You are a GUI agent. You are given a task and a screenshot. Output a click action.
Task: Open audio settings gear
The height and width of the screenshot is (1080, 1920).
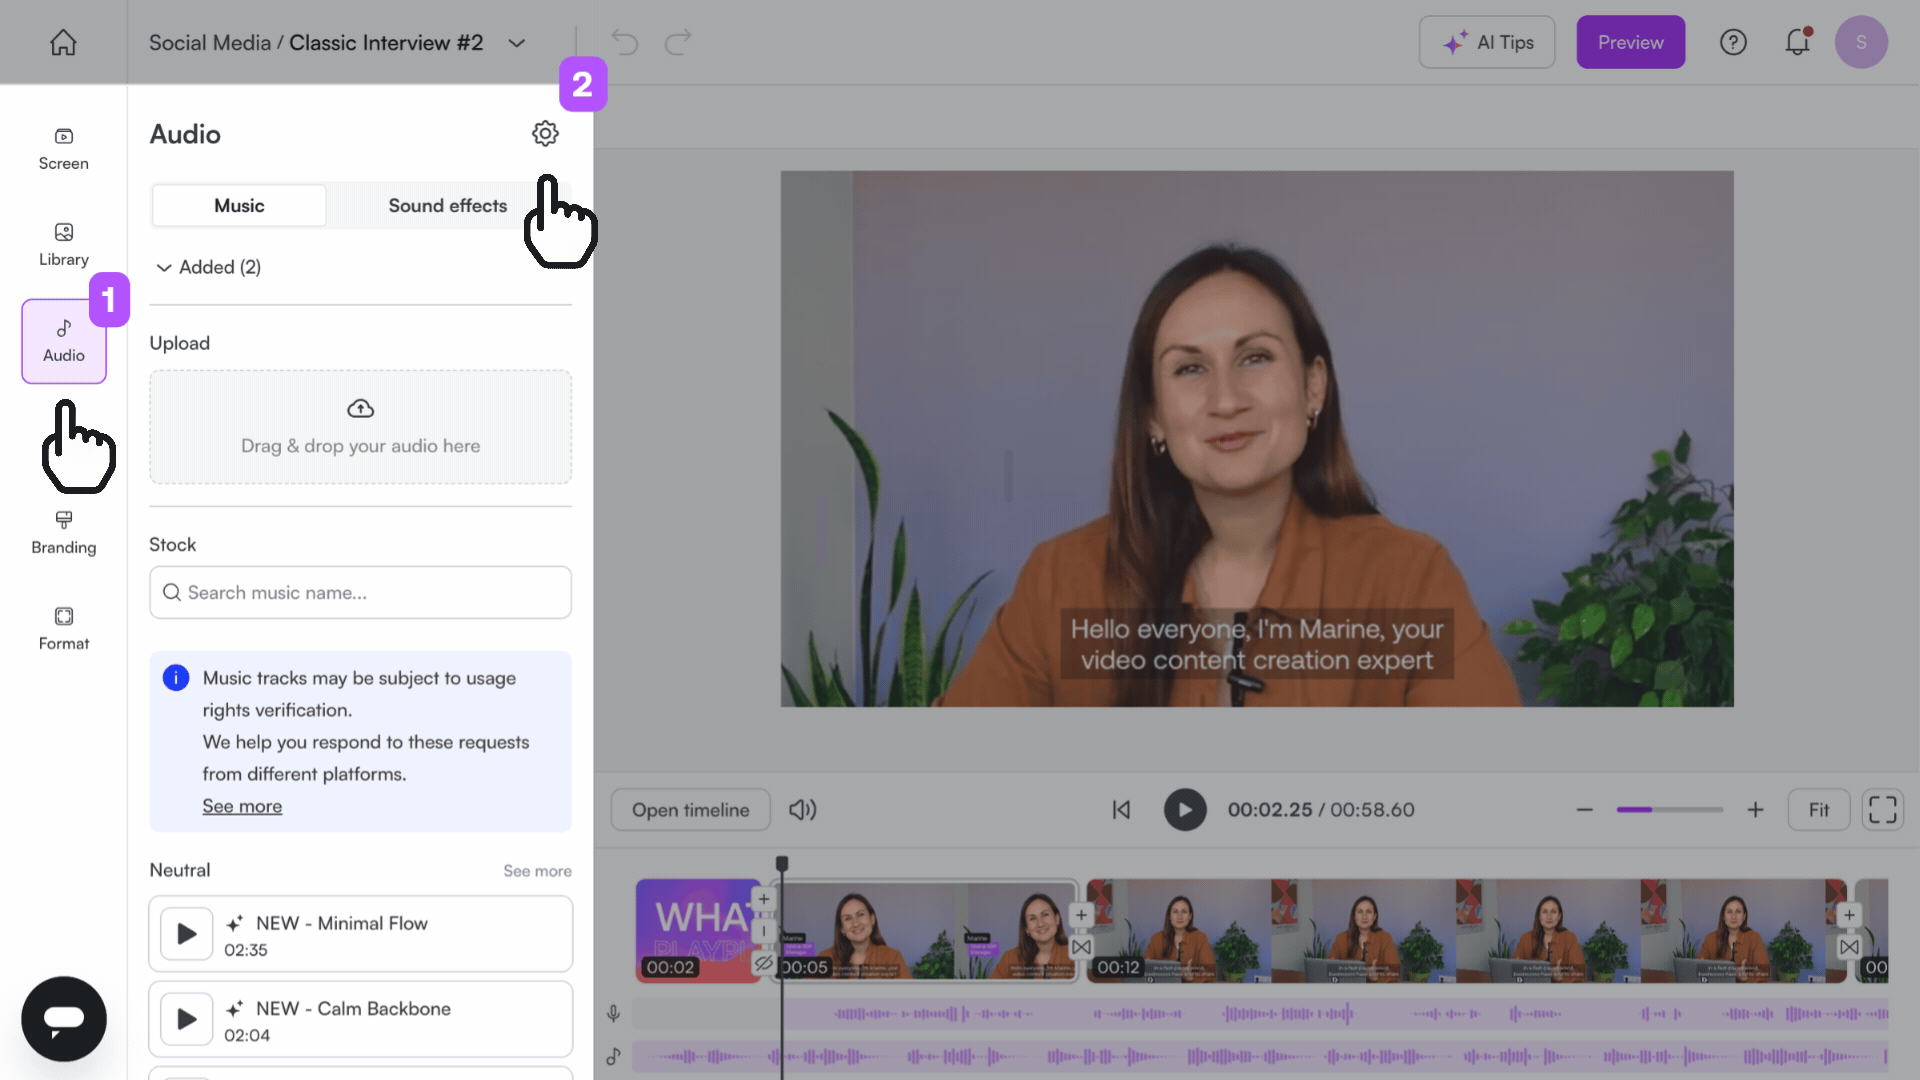(x=545, y=133)
